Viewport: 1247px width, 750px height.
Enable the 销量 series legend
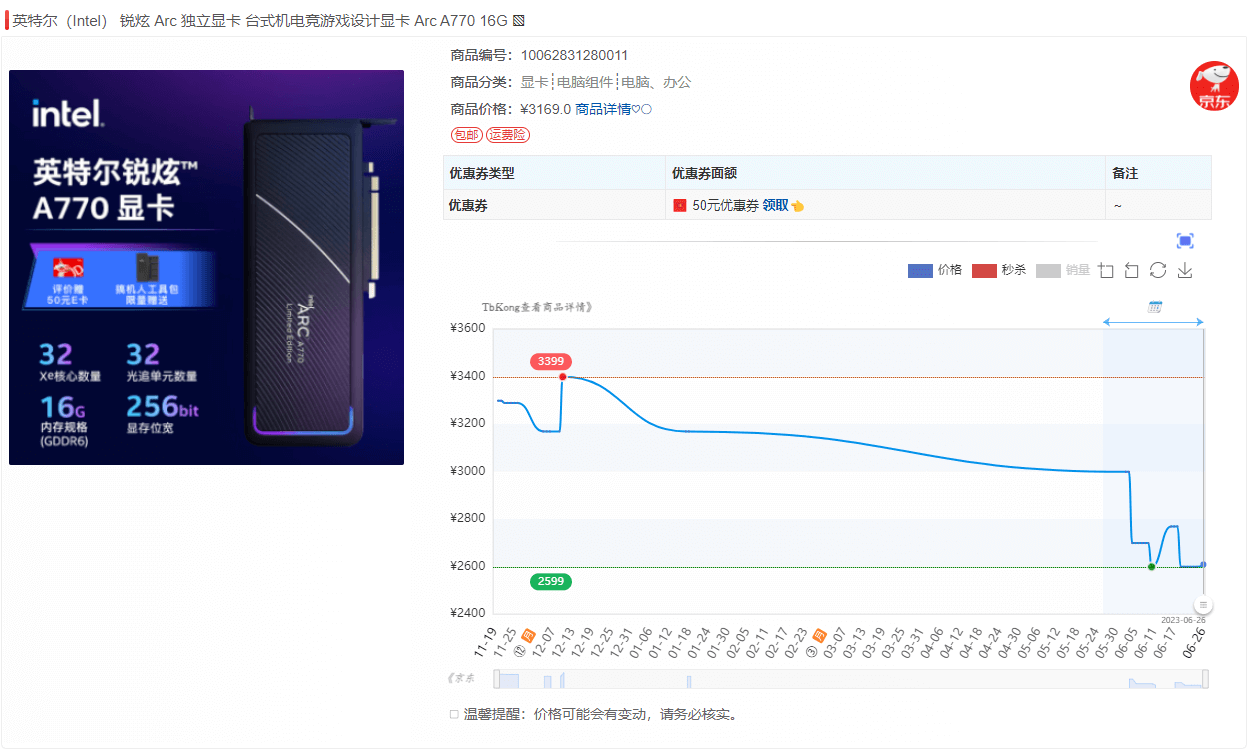[1063, 271]
